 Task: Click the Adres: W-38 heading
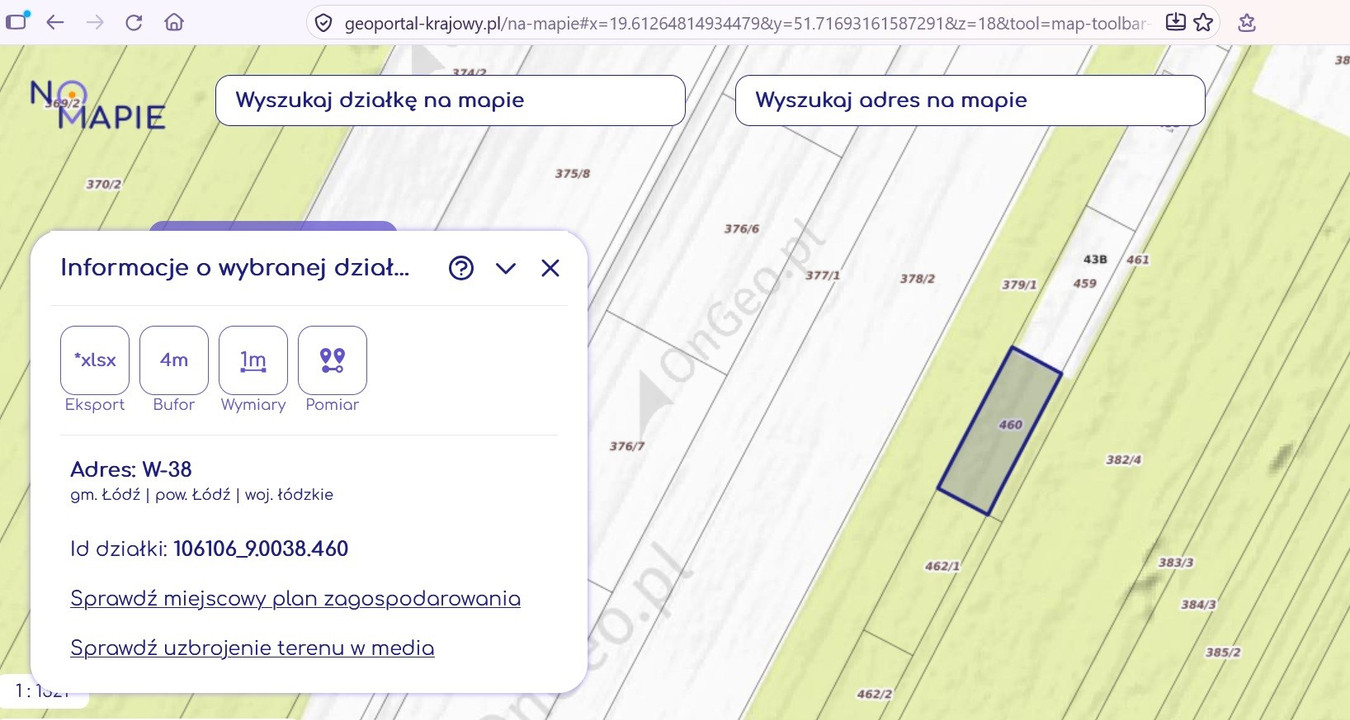(x=131, y=469)
